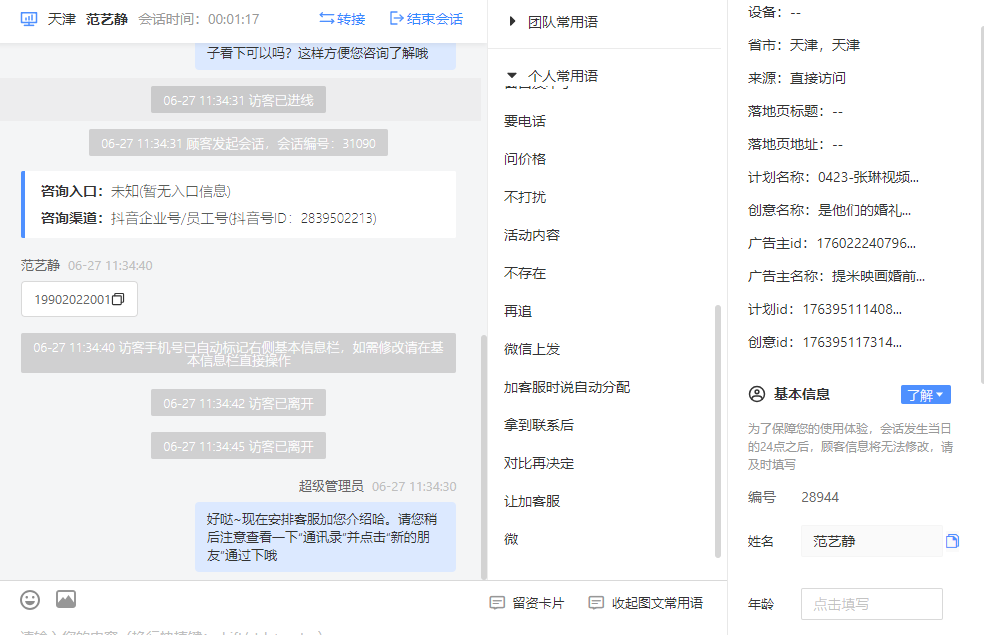Screen dimensions: 984x635
Task: Click the customer ID 28944
Action: 820,498
